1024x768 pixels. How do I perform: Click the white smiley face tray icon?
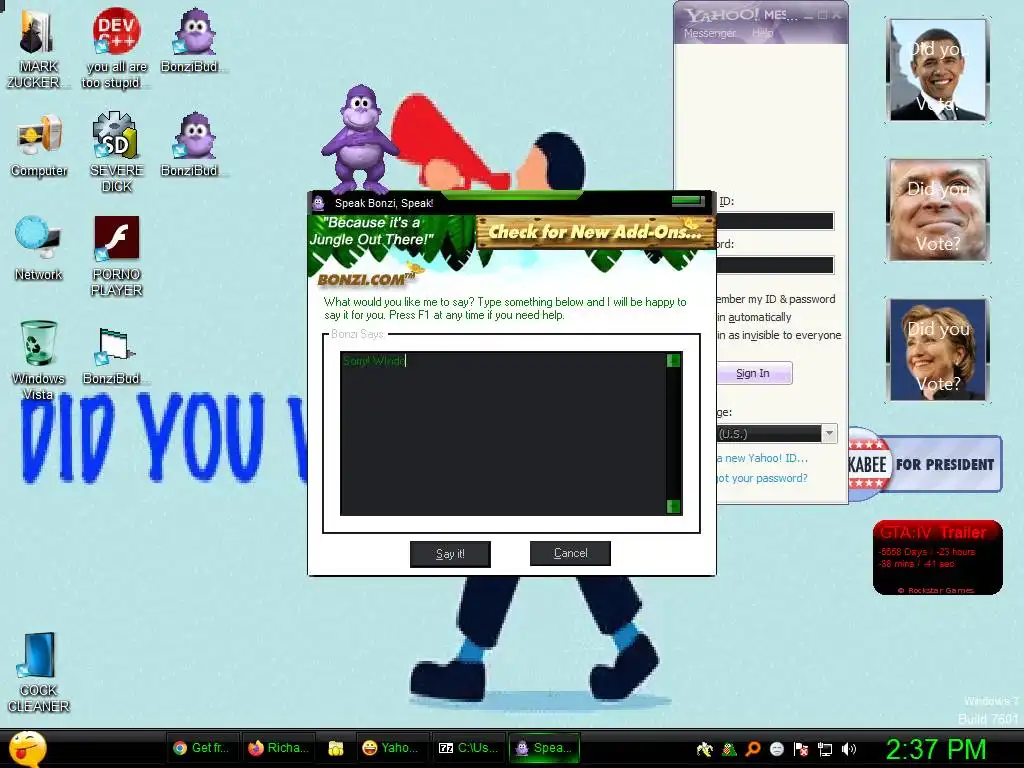click(x=776, y=749)
